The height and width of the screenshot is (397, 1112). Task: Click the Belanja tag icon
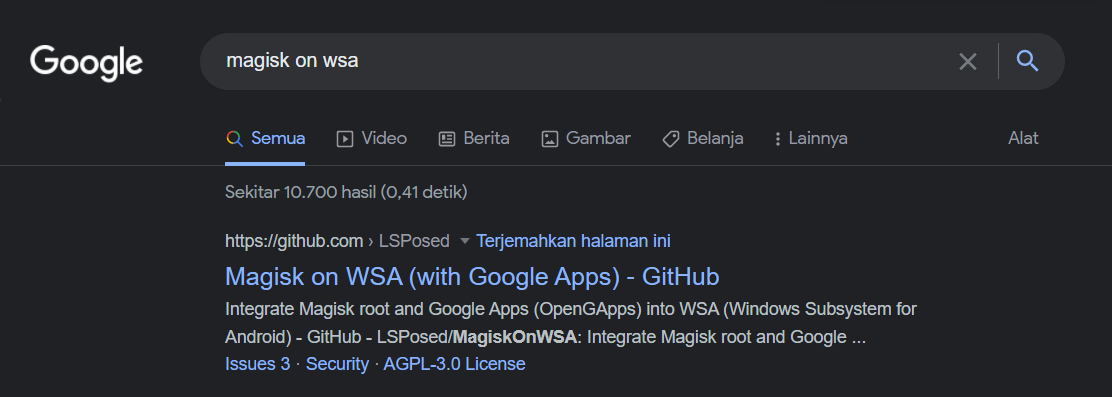click(671, 139)
